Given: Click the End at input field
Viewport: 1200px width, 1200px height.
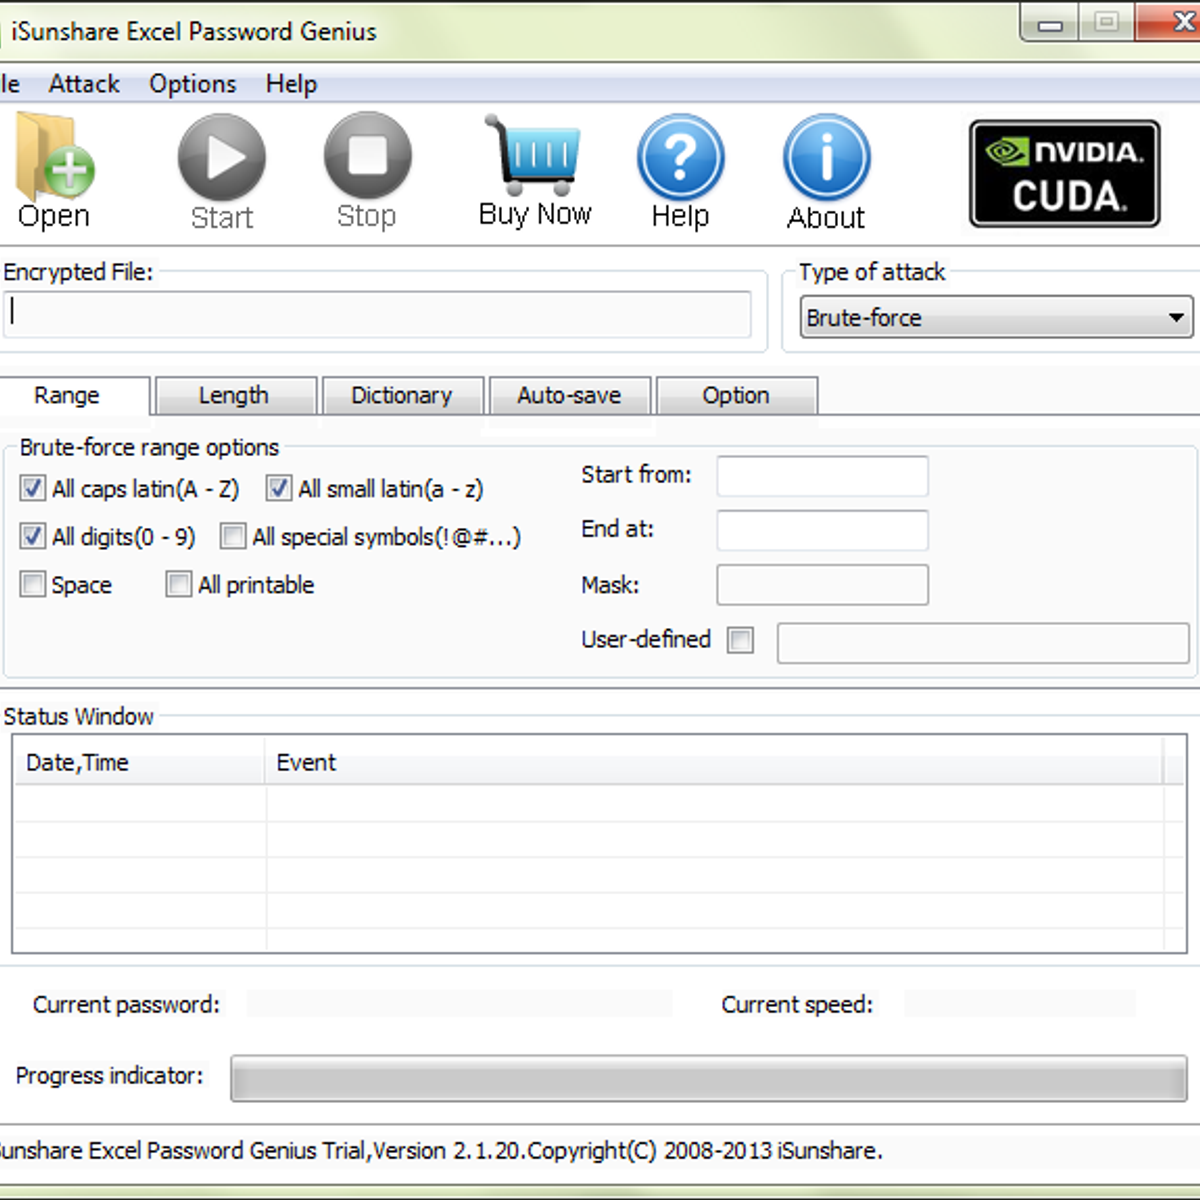Looking at the screenshot, I should tap(823, 530).
